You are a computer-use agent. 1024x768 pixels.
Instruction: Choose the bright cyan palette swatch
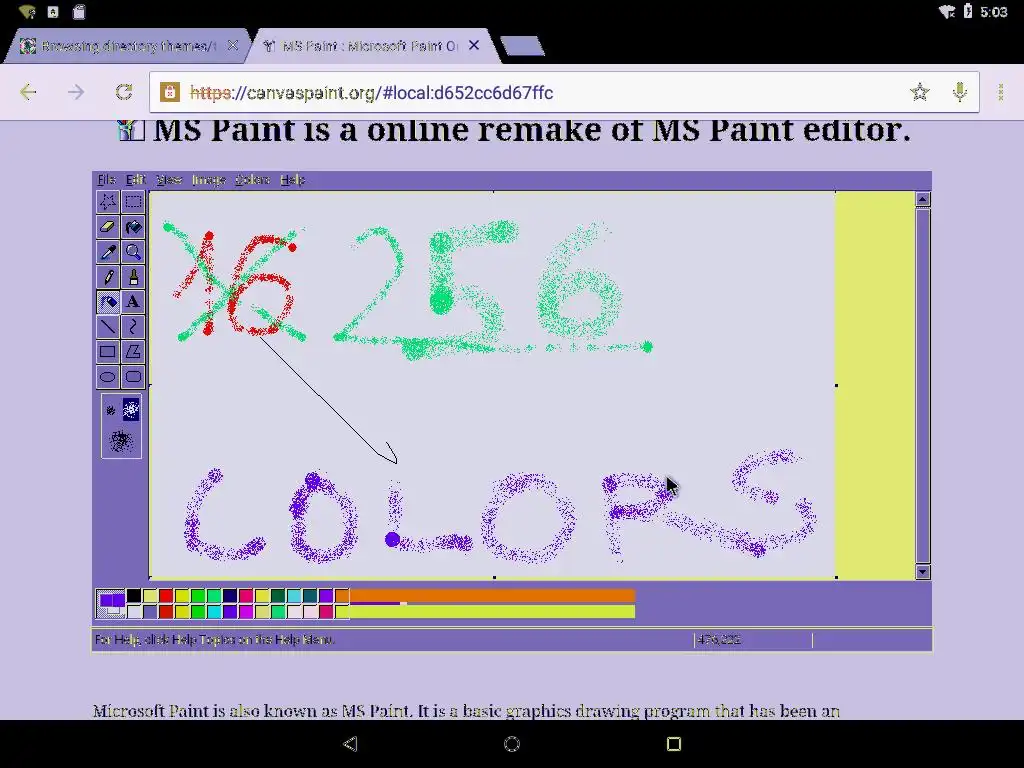[x=214, y=612]
